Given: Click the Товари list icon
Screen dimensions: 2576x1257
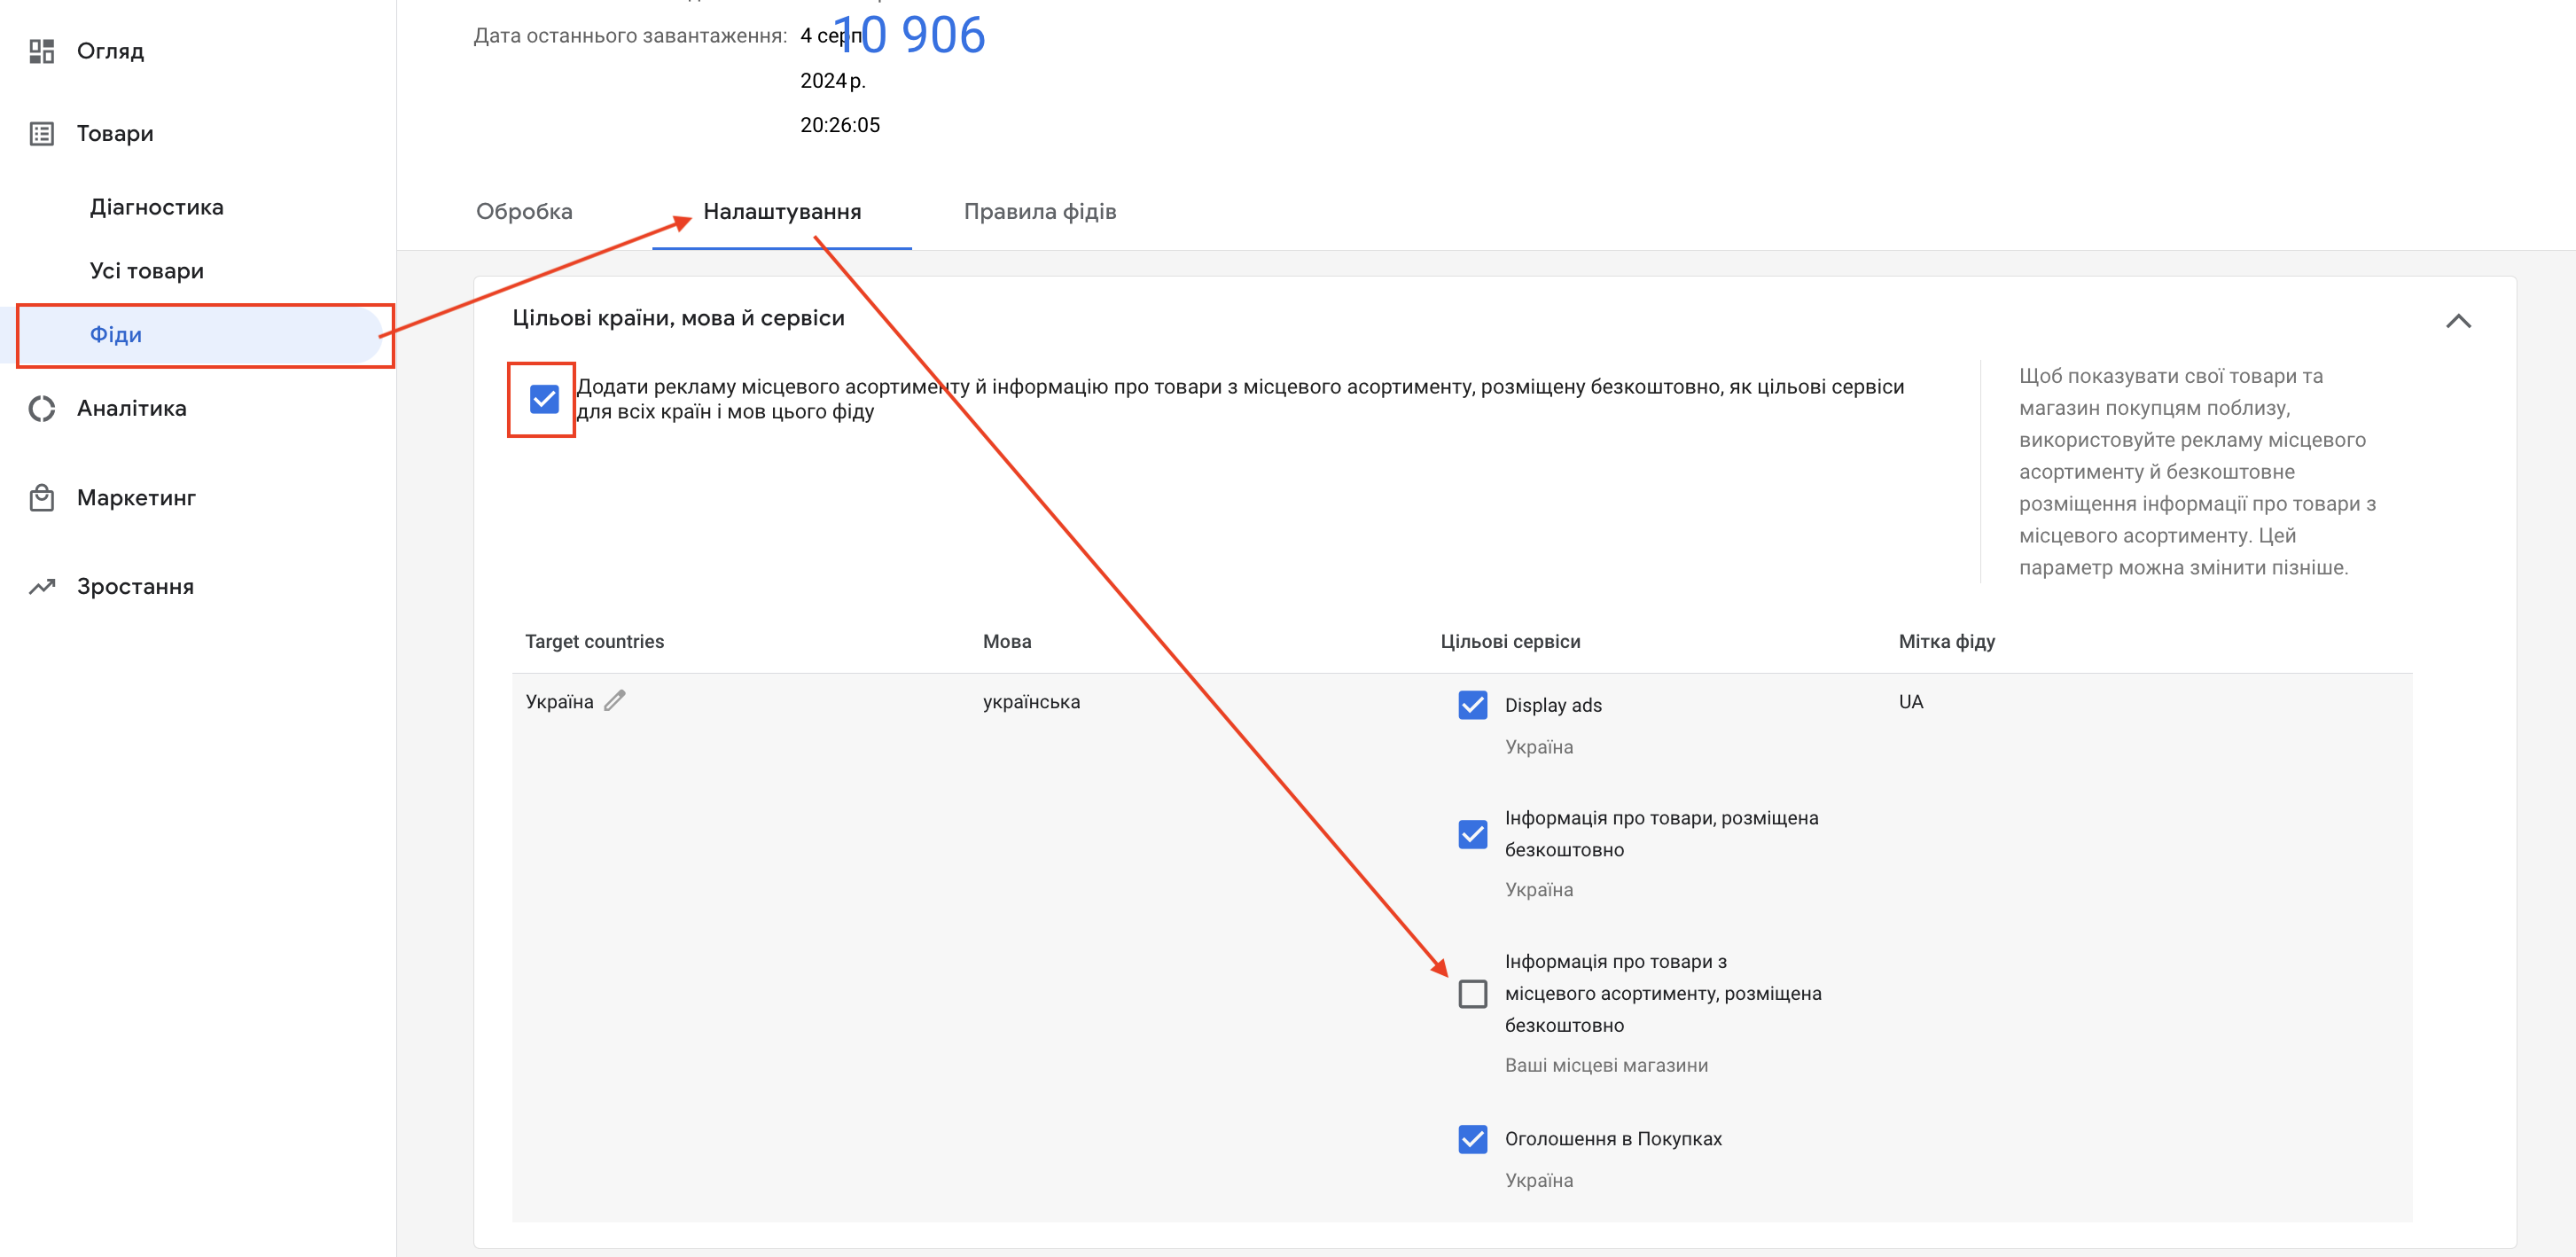Looking at the screenshot, I should pos(41,134).
